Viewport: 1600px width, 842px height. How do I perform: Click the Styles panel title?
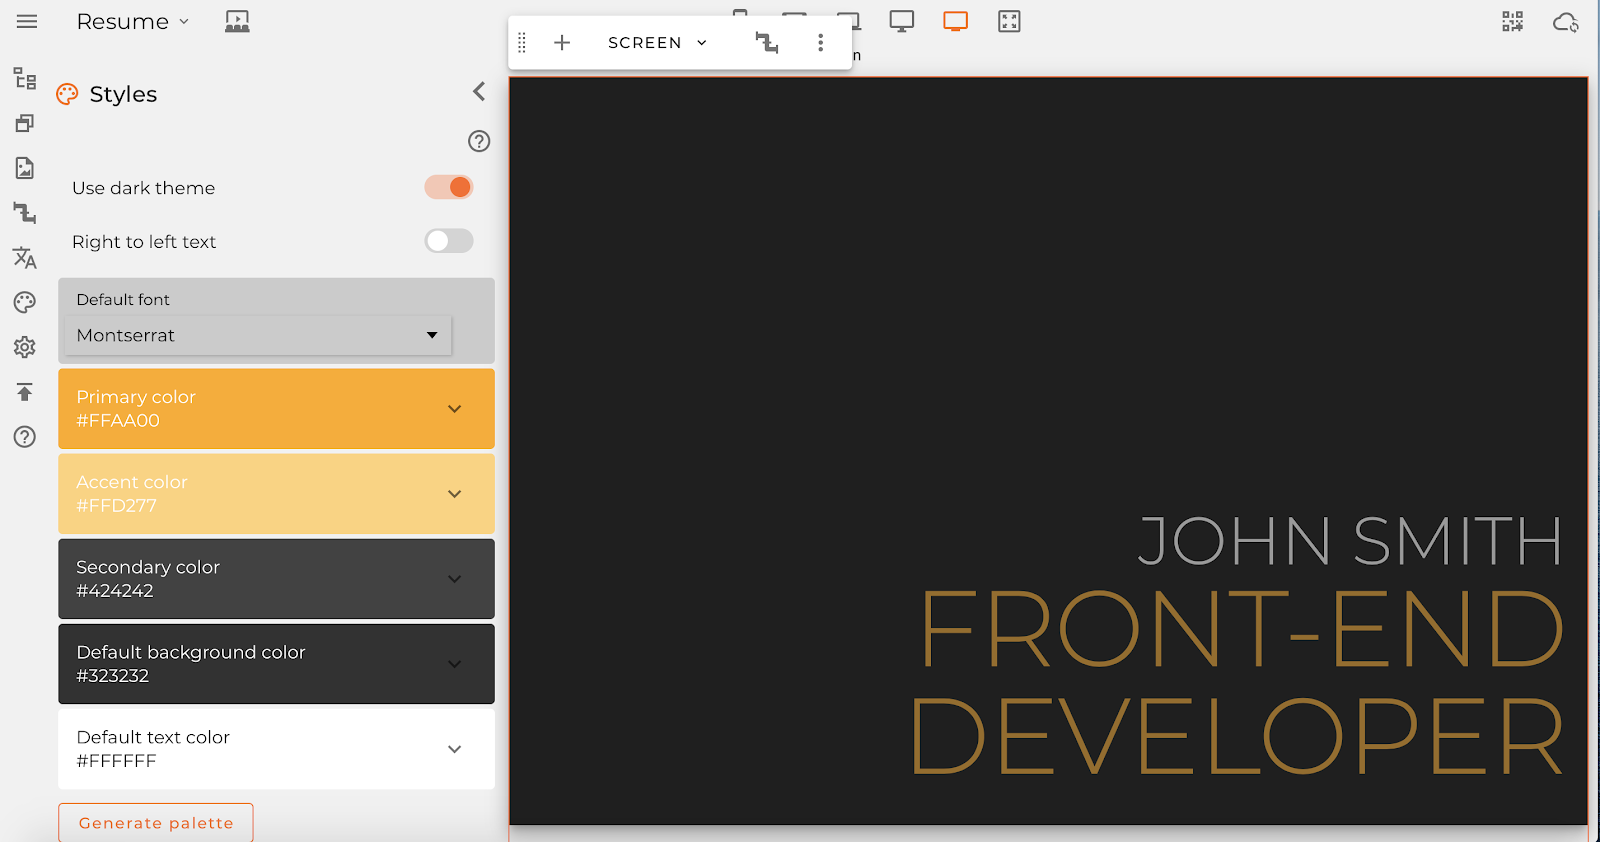tap(123, 94)
